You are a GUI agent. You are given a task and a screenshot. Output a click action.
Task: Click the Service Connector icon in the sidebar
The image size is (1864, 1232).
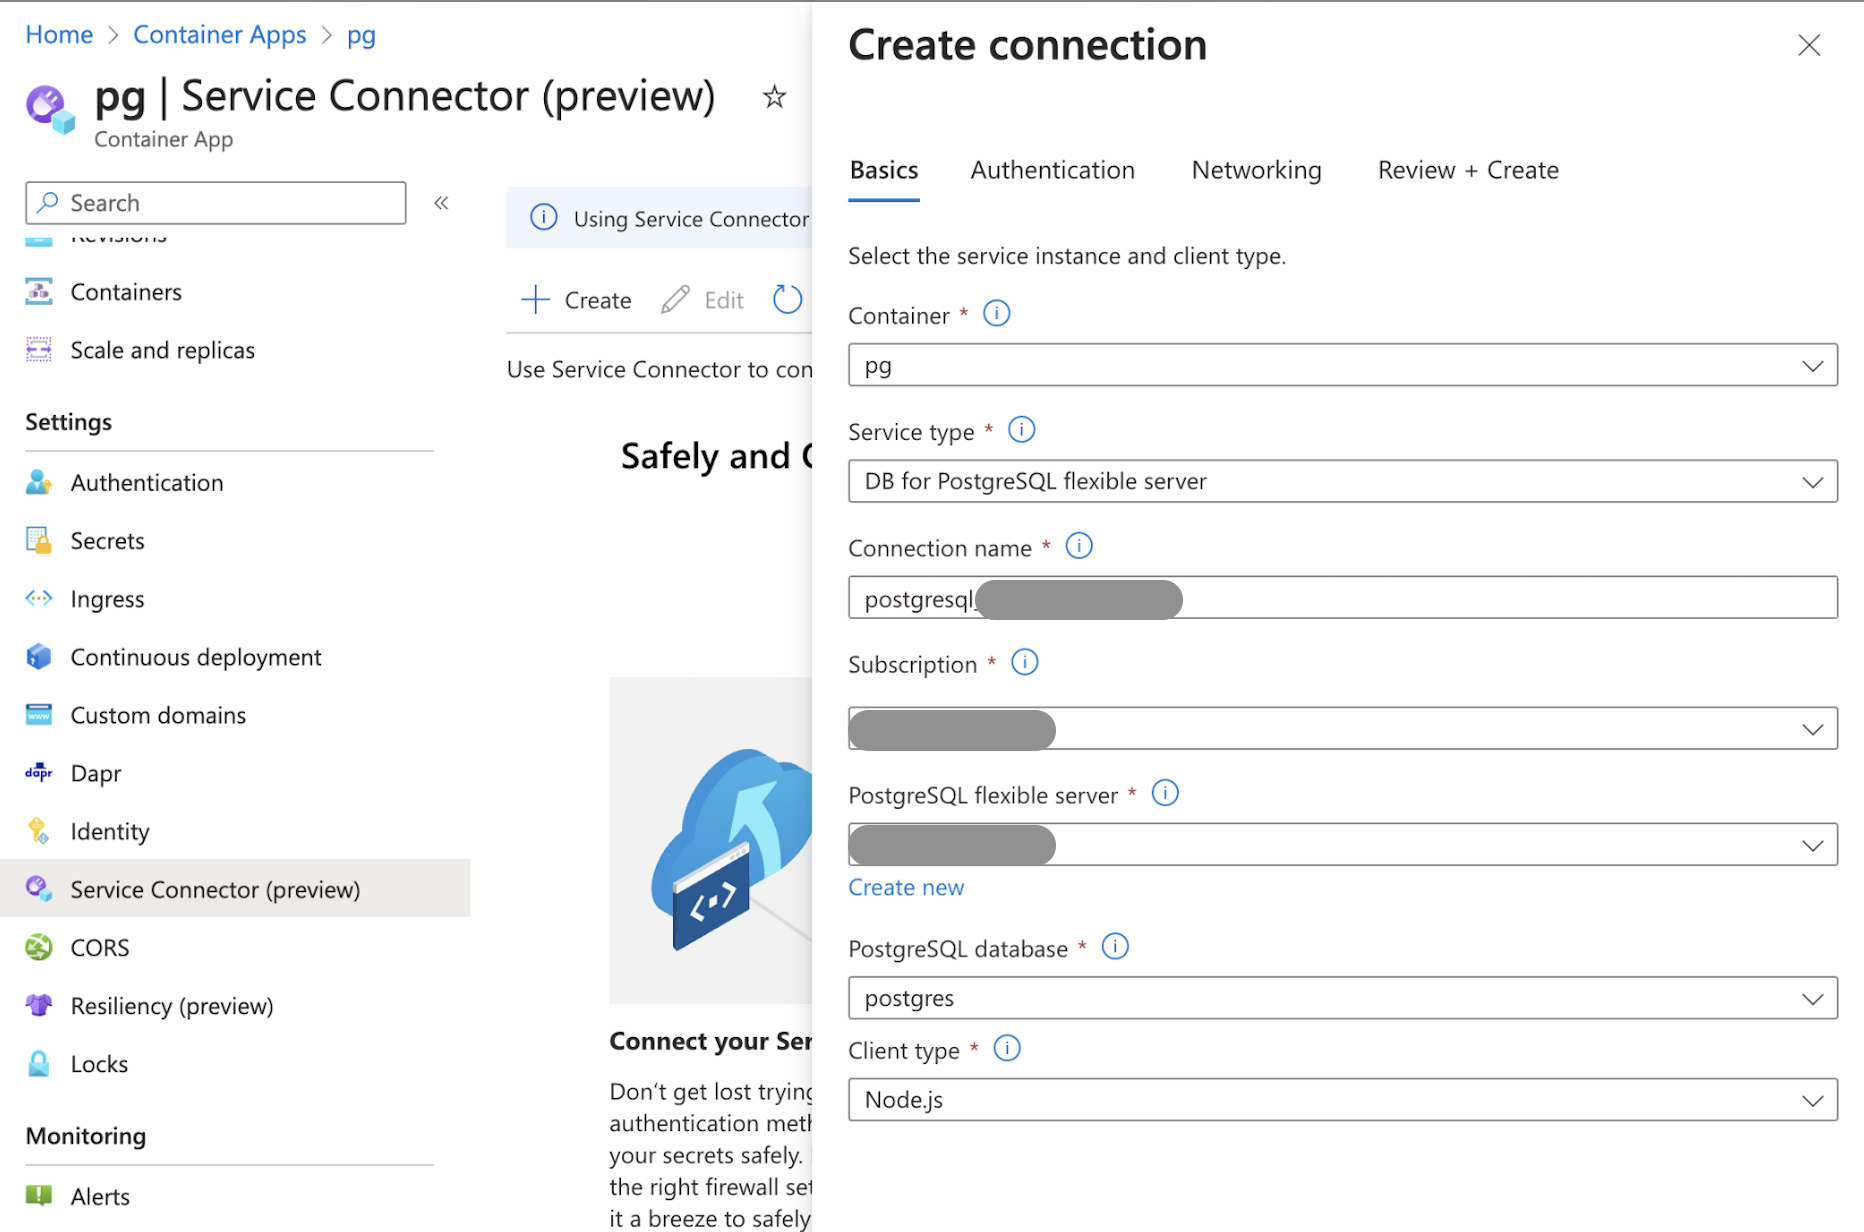point(39,888)
